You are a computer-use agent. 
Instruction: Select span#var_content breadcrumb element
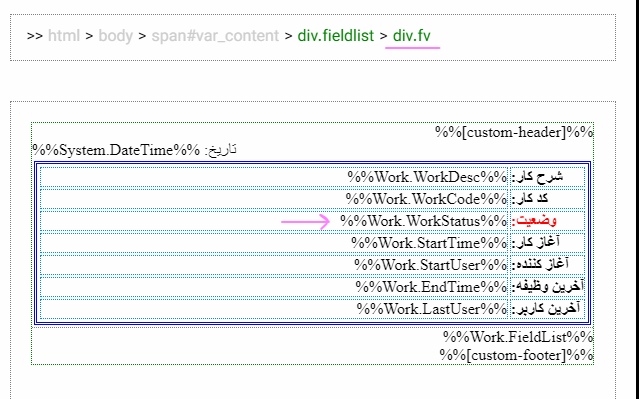click(215, 35)
